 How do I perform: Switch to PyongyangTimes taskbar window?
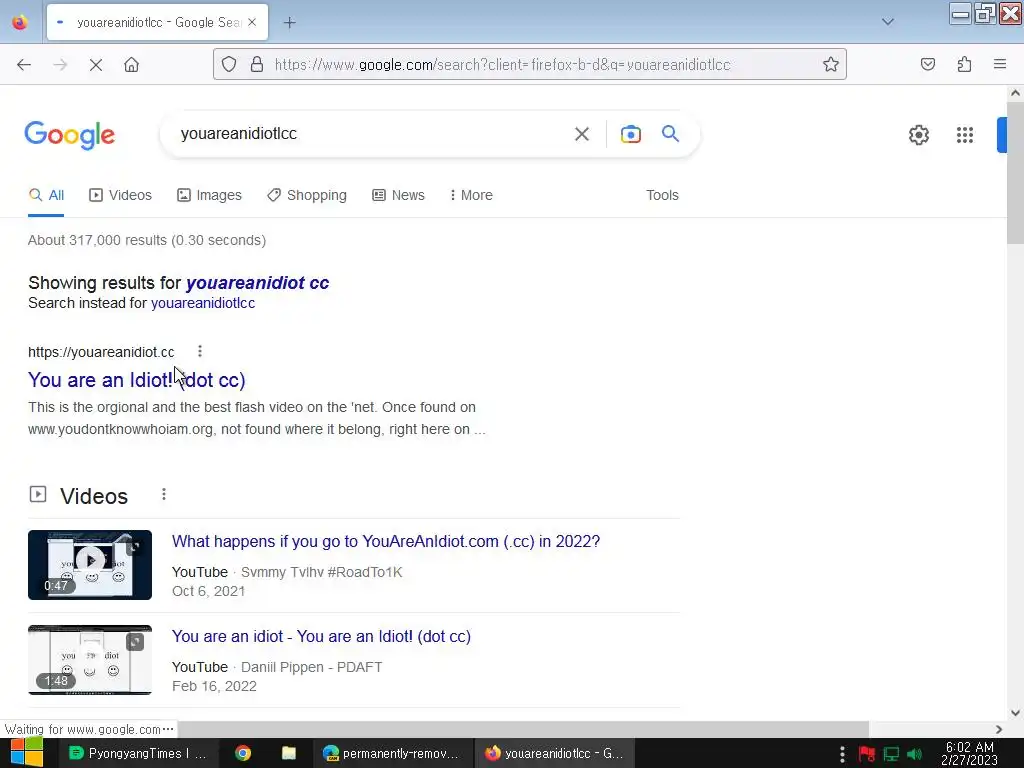[x=138, y=753]
